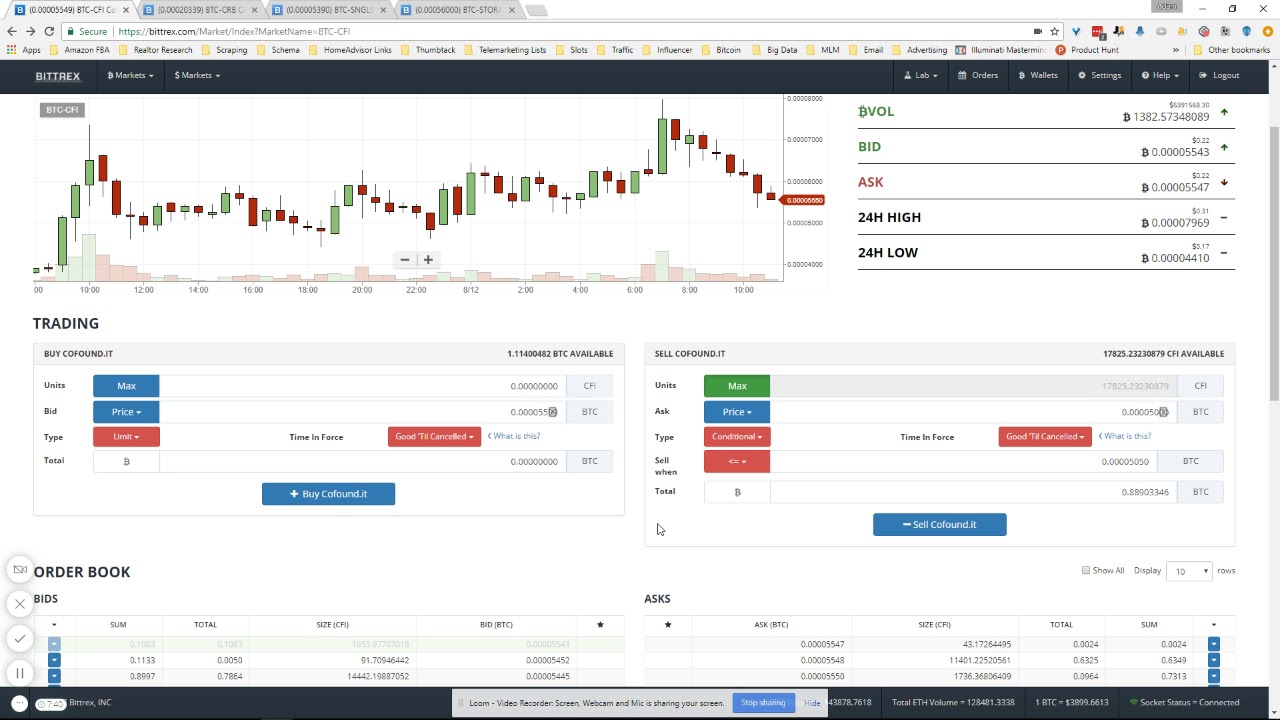Screen dimensions: 1280x720
Task: Pause the Loom recording
Action: [20, 673]
